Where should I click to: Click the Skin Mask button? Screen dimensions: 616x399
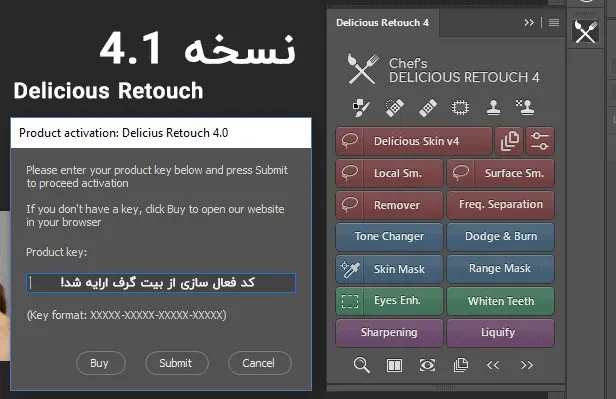[x=389, y=269]
